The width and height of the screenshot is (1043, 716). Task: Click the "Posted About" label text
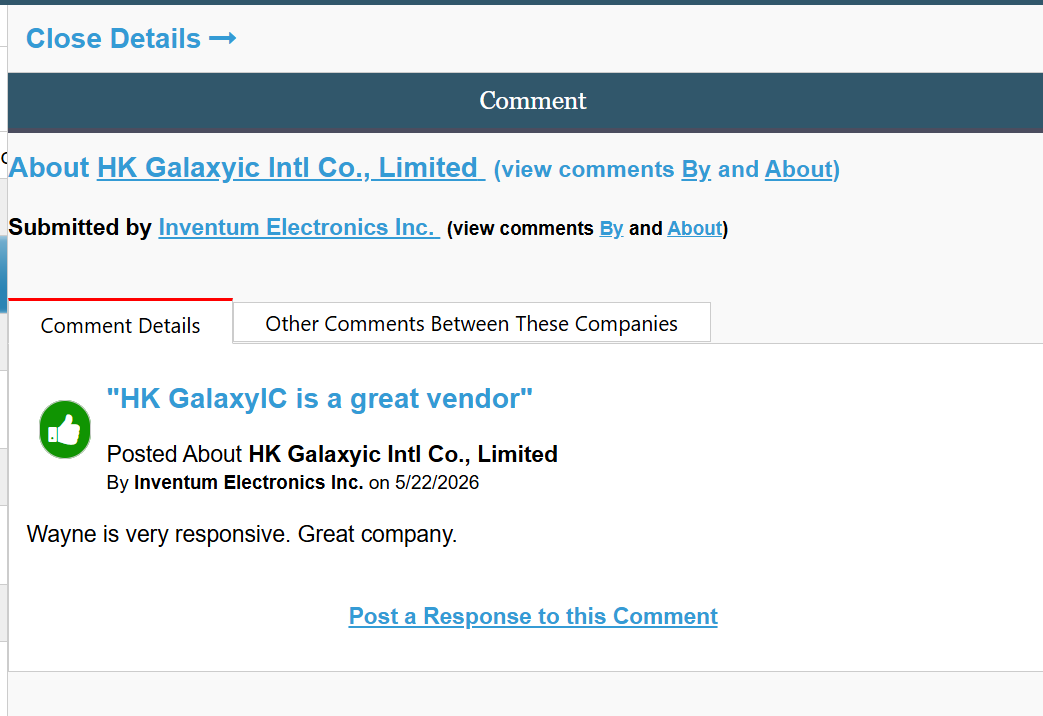click(x=174, y=454)
